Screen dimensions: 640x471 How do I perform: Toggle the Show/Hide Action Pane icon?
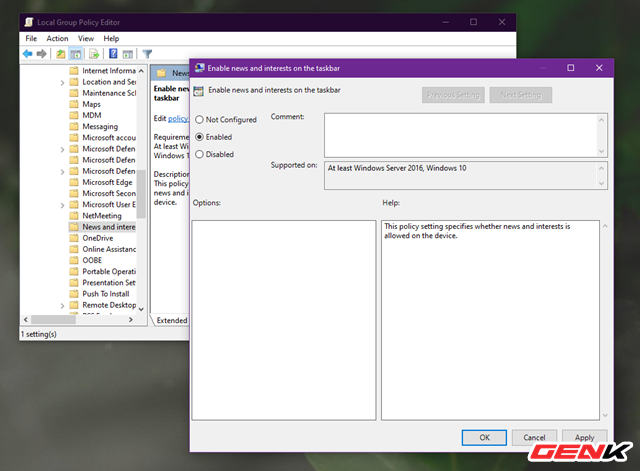(128, 54)
